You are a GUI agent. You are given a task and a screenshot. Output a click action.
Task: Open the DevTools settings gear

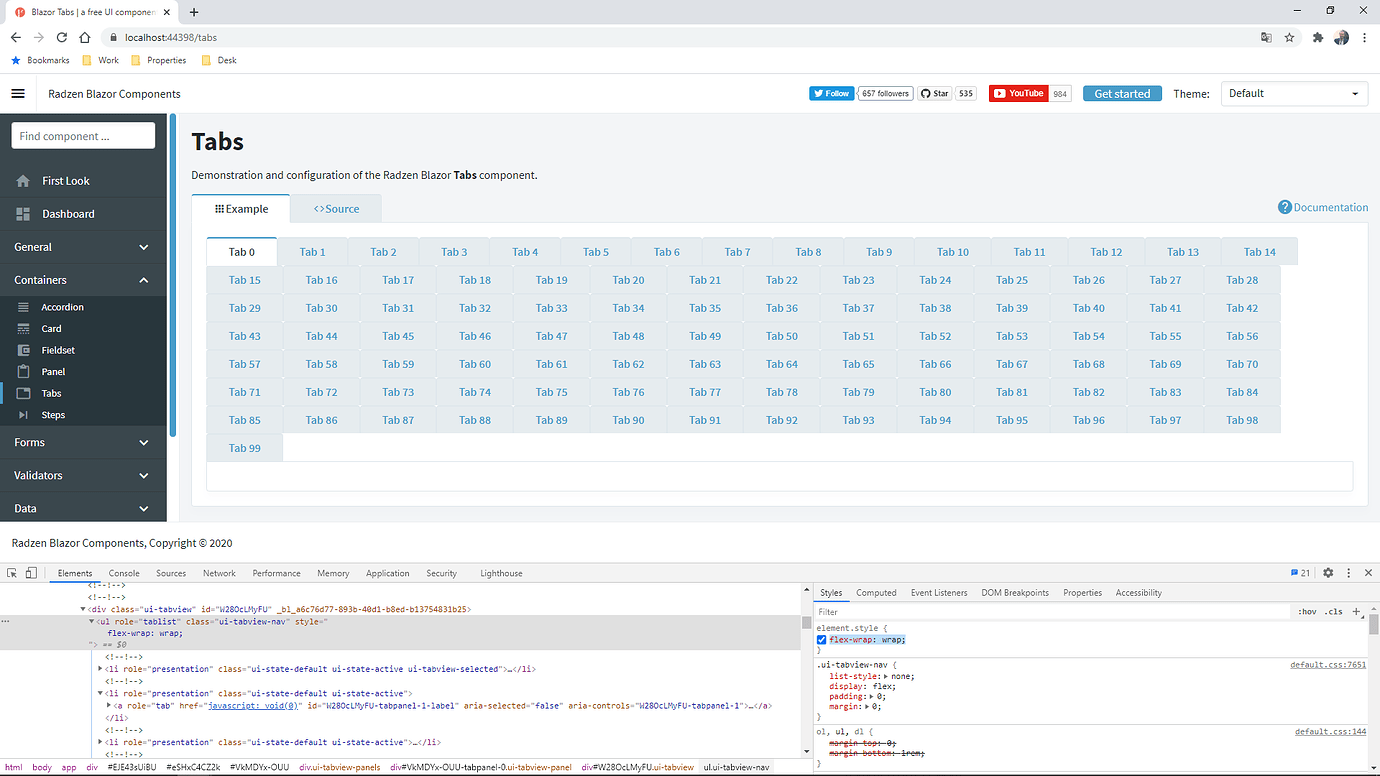(x=1328, y=572)
